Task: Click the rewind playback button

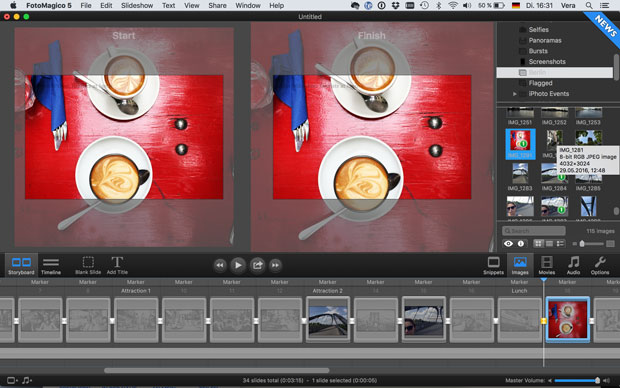Action: 220,265
